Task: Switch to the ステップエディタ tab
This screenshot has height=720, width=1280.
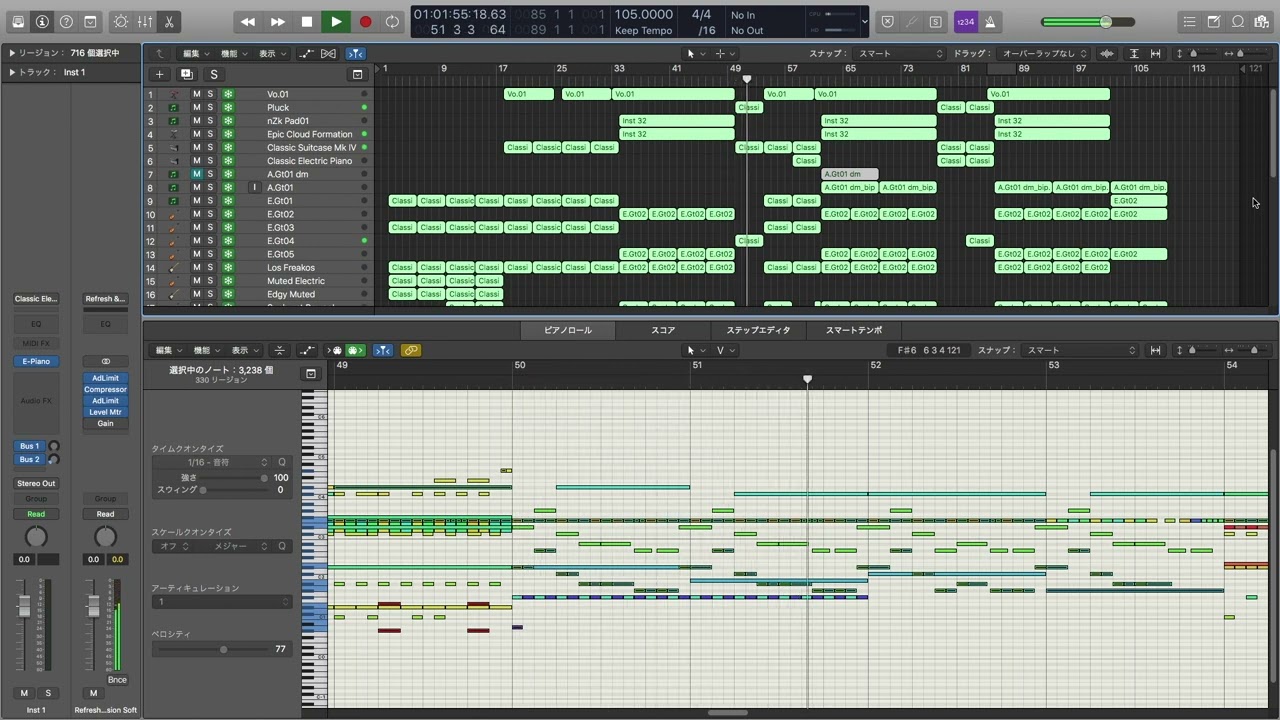Action: 757,330
